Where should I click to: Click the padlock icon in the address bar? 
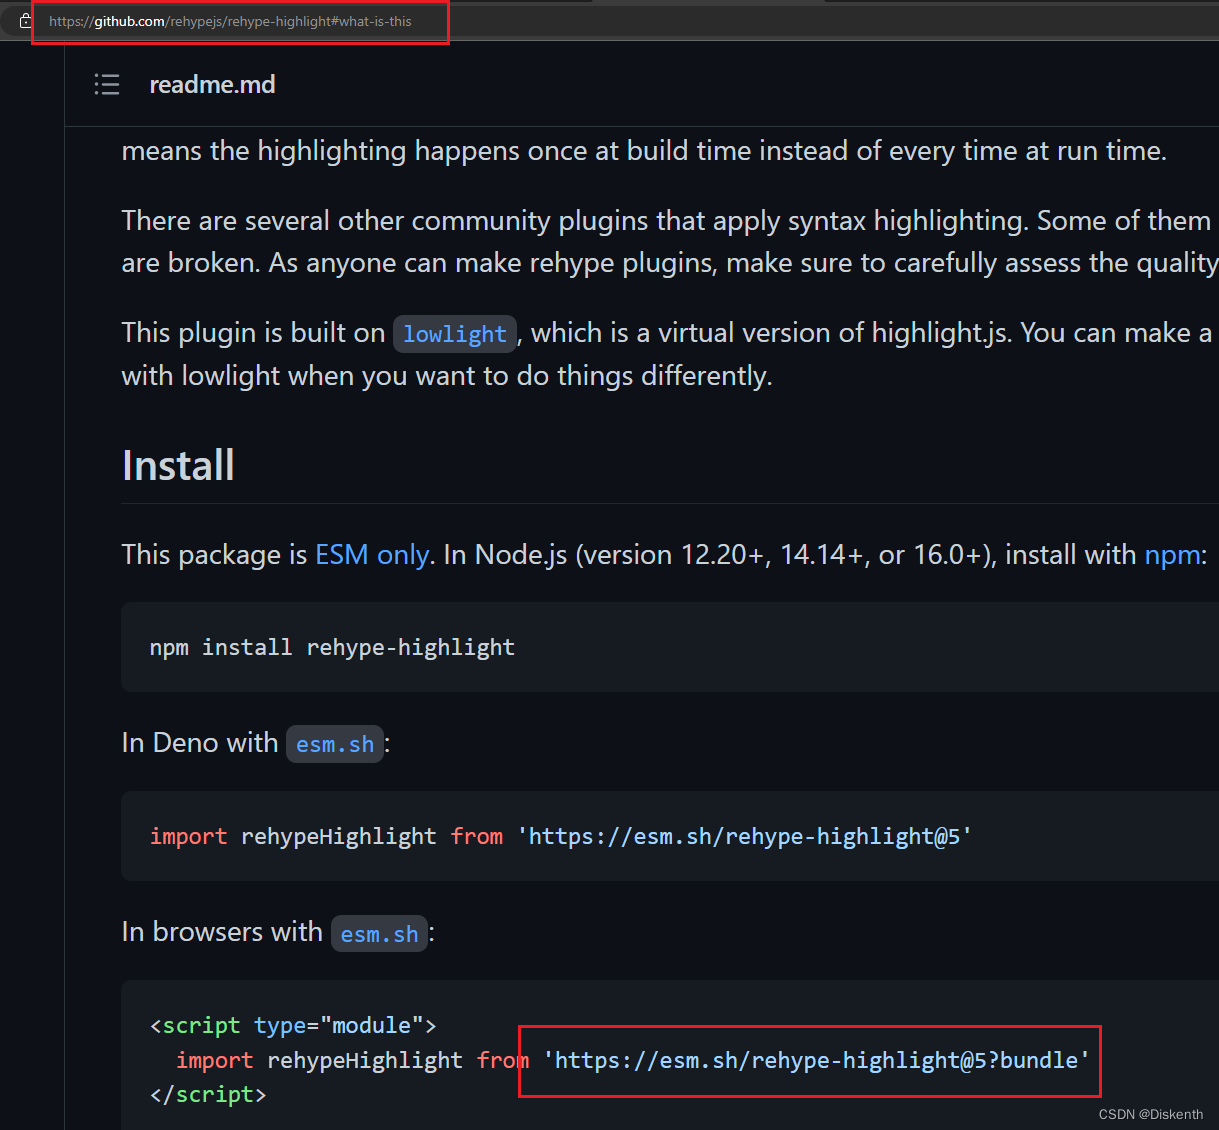click(x=25, y=20)
